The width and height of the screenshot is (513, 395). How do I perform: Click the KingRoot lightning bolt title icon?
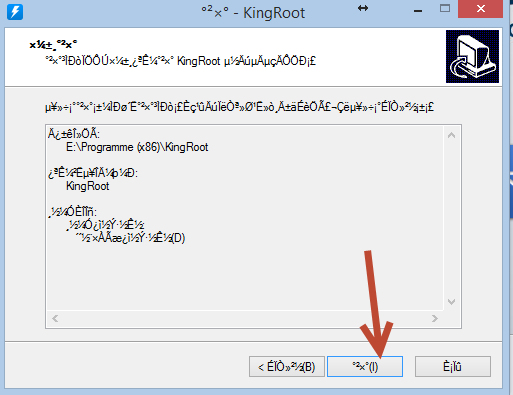15,12
